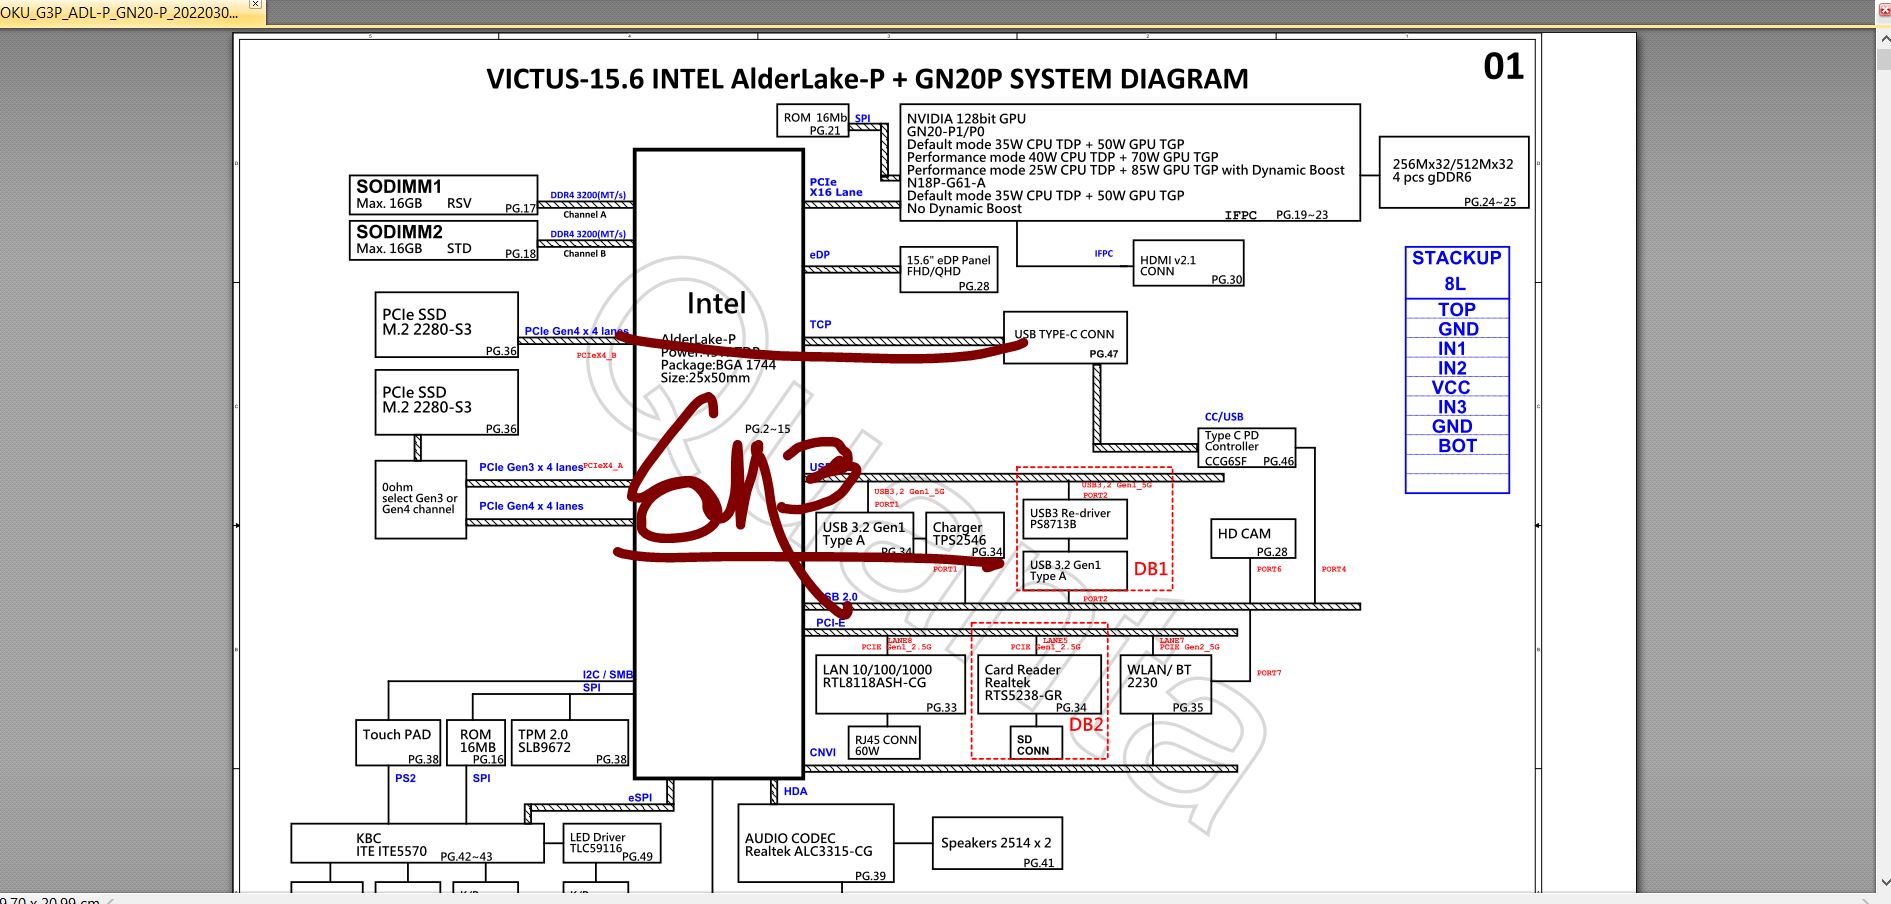
Task: Click the HDMI v2.1 CONN block
Action: (1188, 264)
